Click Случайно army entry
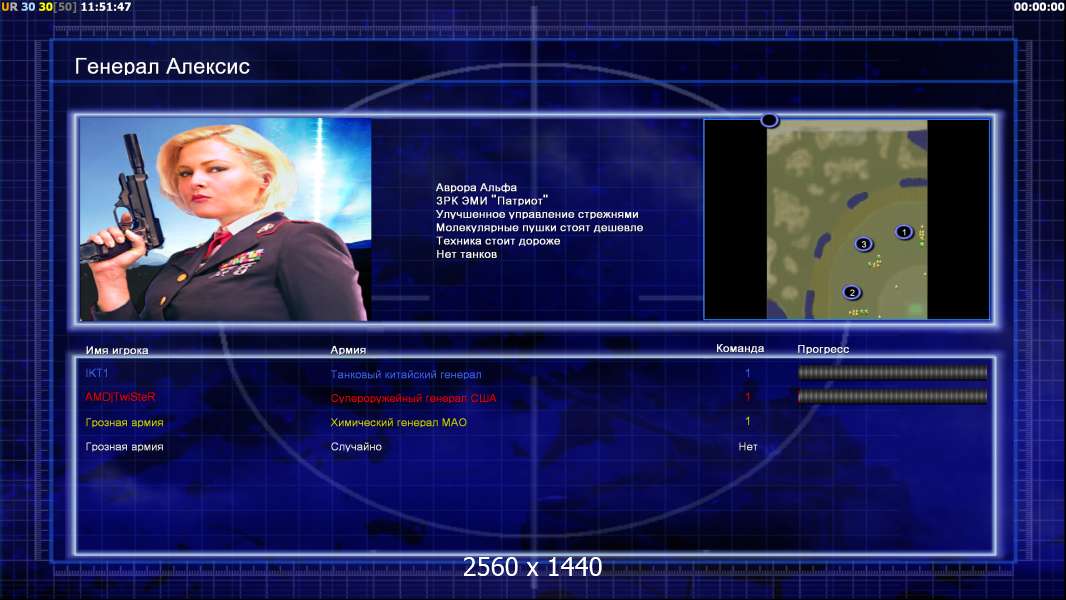Image resolution: width=1066 pixels, height=600 pixels. [356, 446]
